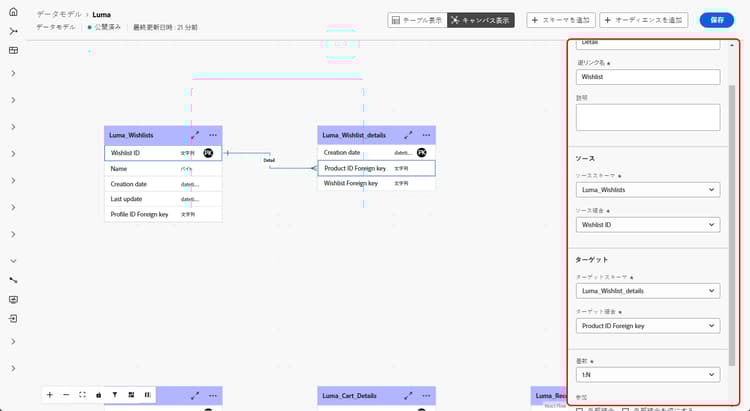Select the Product ID Foreign key row on the canvas
This screenshot has height=411, width=750.
[x=376, y=168]
